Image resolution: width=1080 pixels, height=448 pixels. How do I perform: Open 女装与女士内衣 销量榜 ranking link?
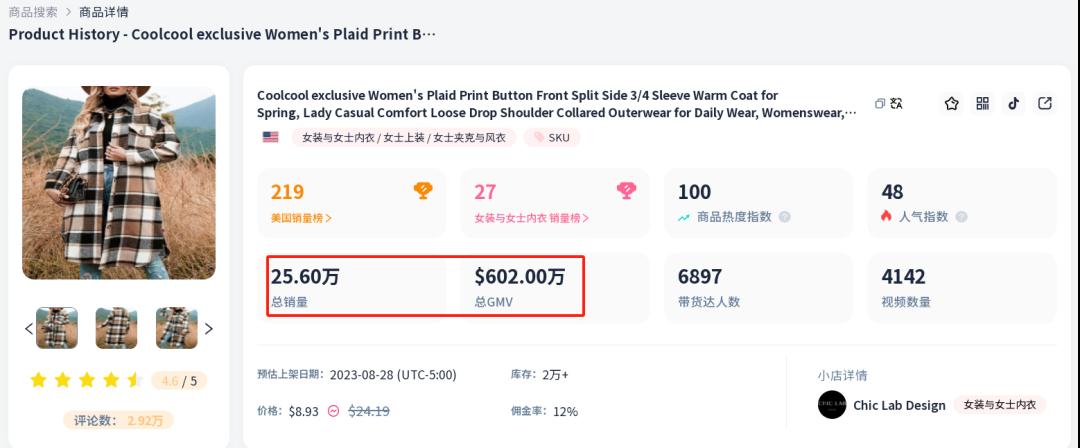coord(531,217)
